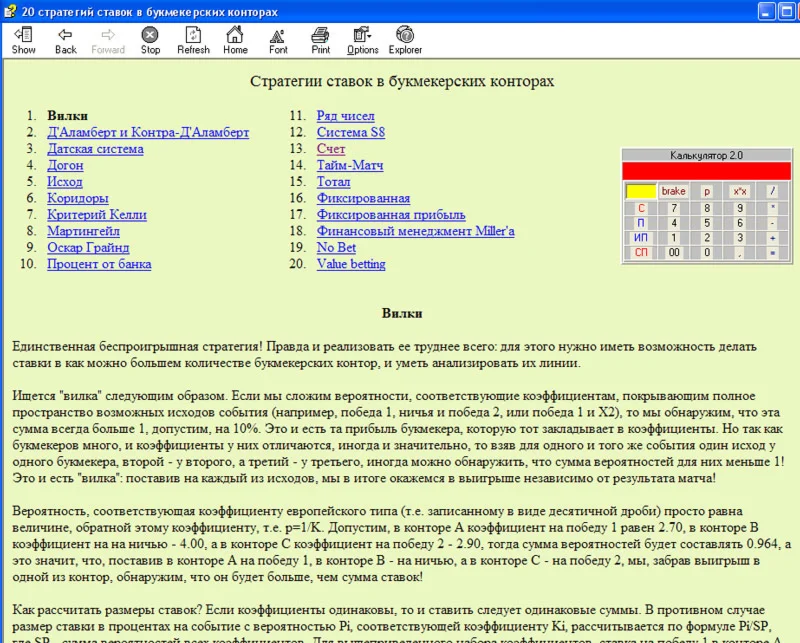Open the Догон strategy link
The height and width of the screenshot is (643, 800).
pyautogui.click(x=65, y=165)
